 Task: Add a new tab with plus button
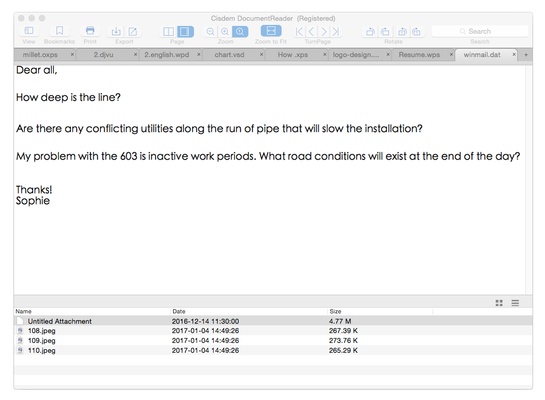pos(526,55)
